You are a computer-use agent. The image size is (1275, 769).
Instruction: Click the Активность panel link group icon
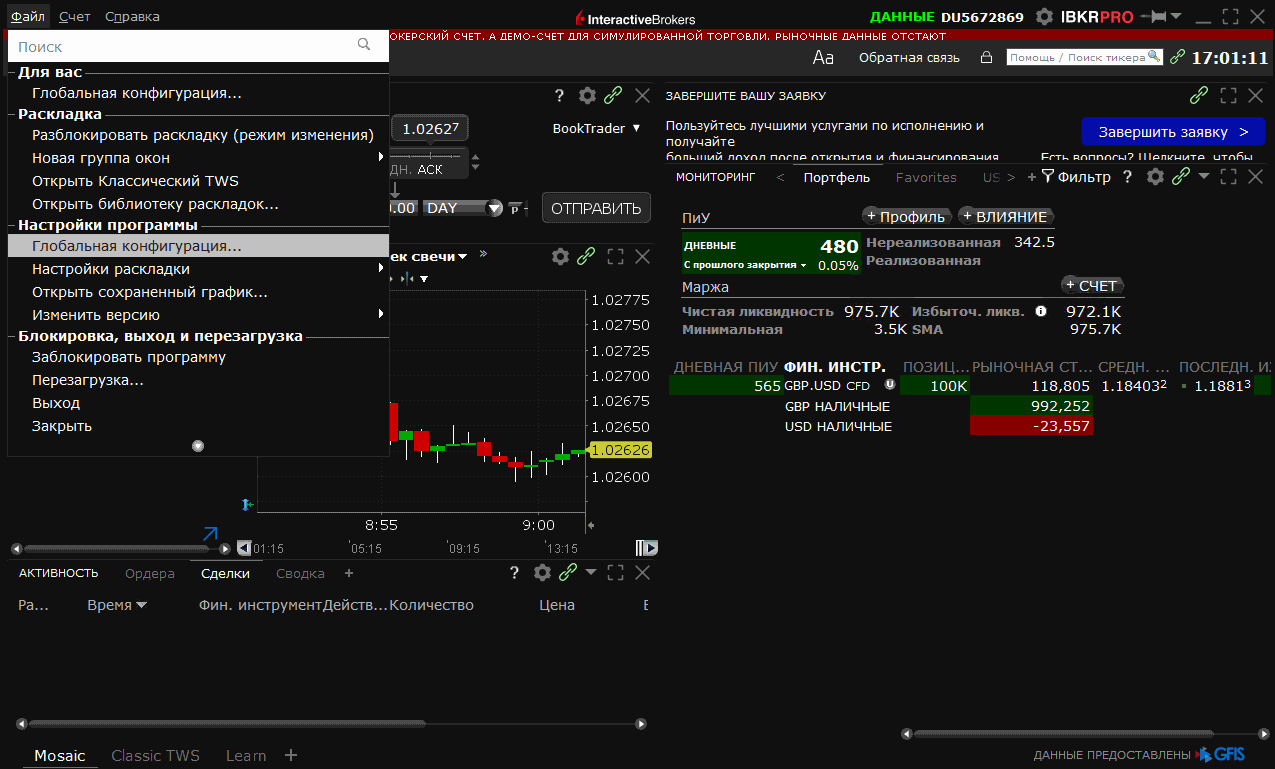click(568, 573)
